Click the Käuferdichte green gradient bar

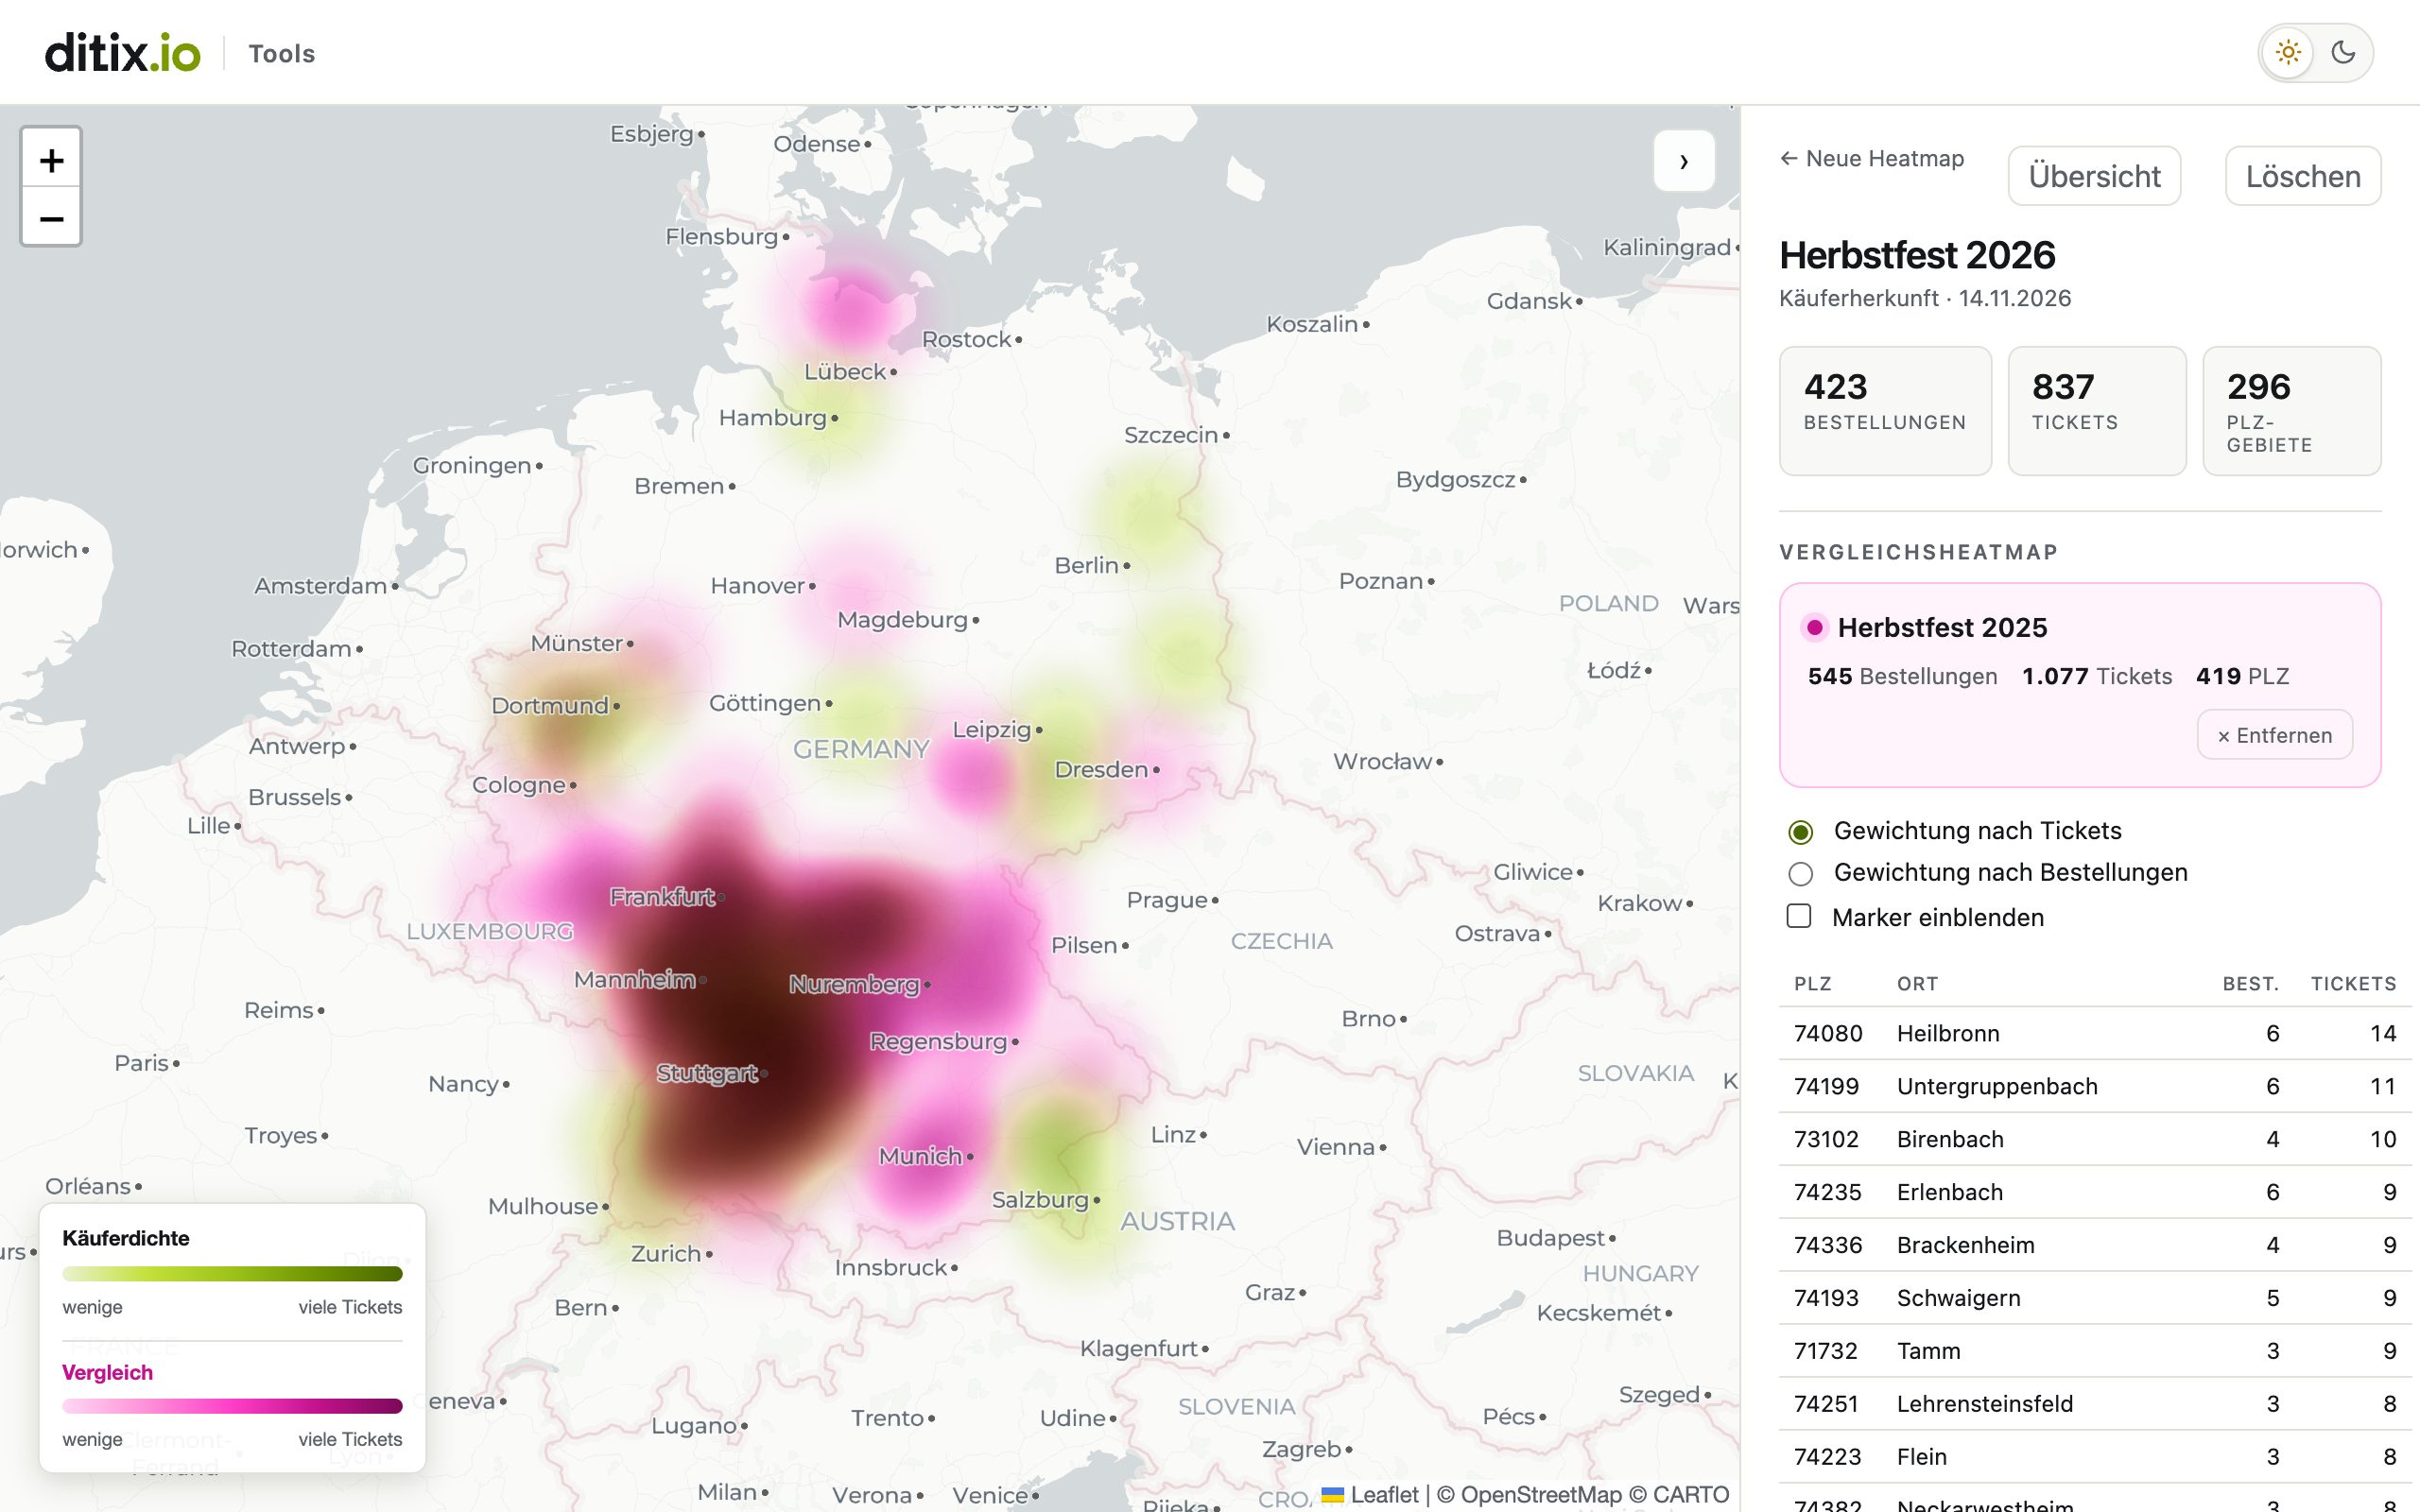coord(232,1274)
